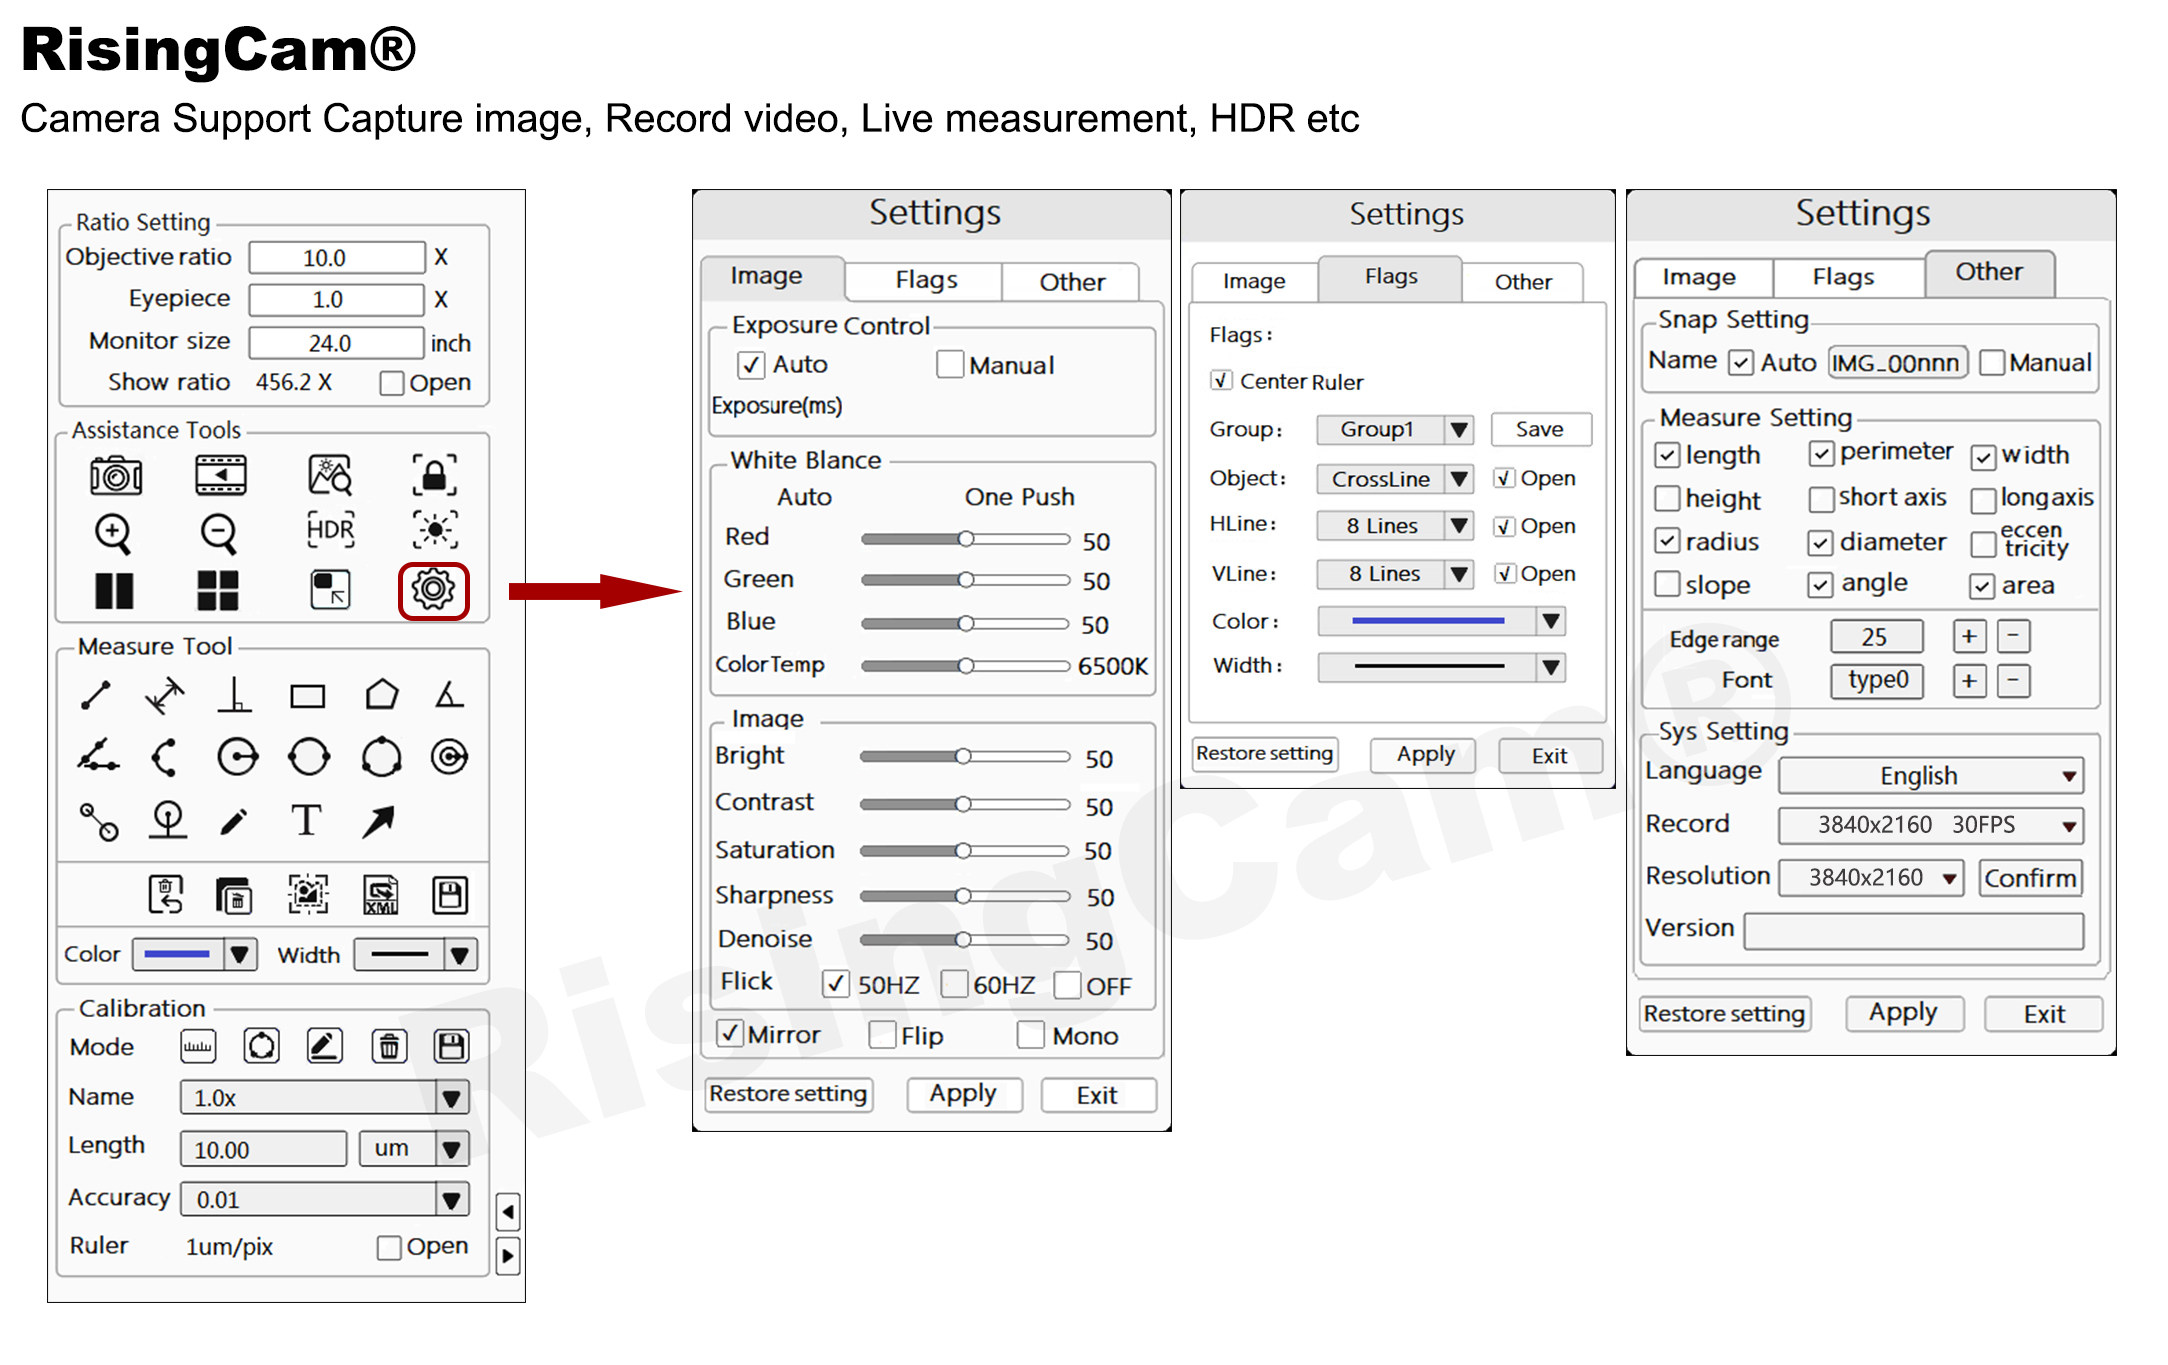2168x1365 pixels.
Task: Click the Objective ratio input field
Action: 337,258
